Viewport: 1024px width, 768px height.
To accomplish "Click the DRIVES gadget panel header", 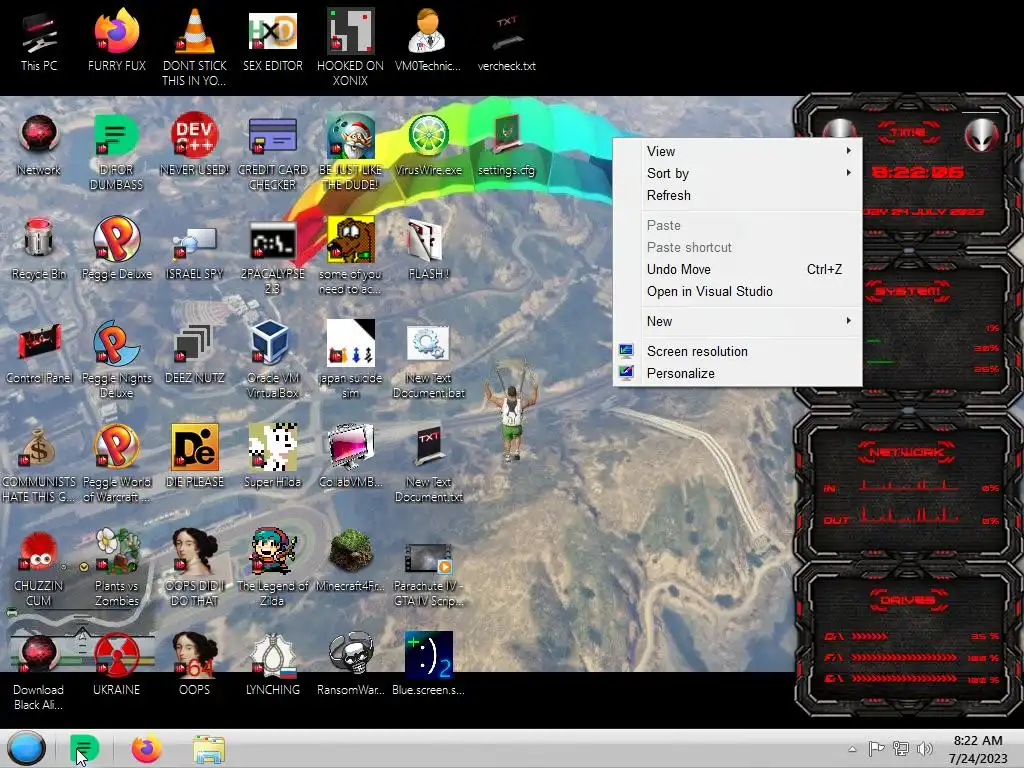I will [x=906, y=600].
